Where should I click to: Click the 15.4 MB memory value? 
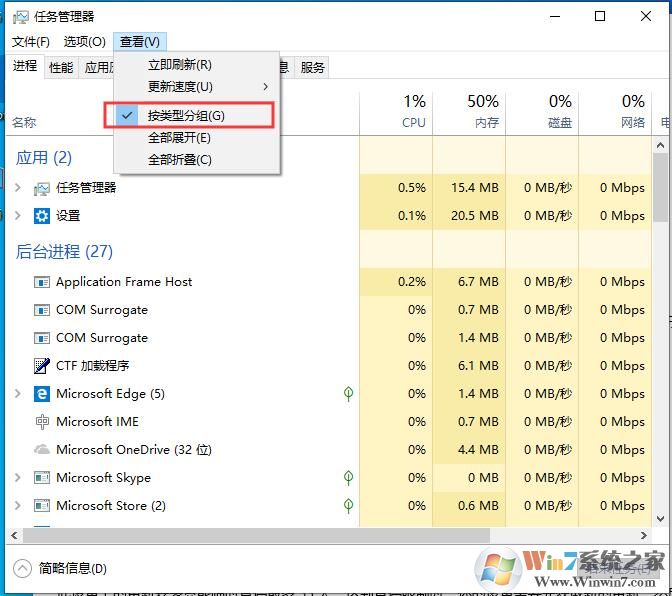[474, 188]
